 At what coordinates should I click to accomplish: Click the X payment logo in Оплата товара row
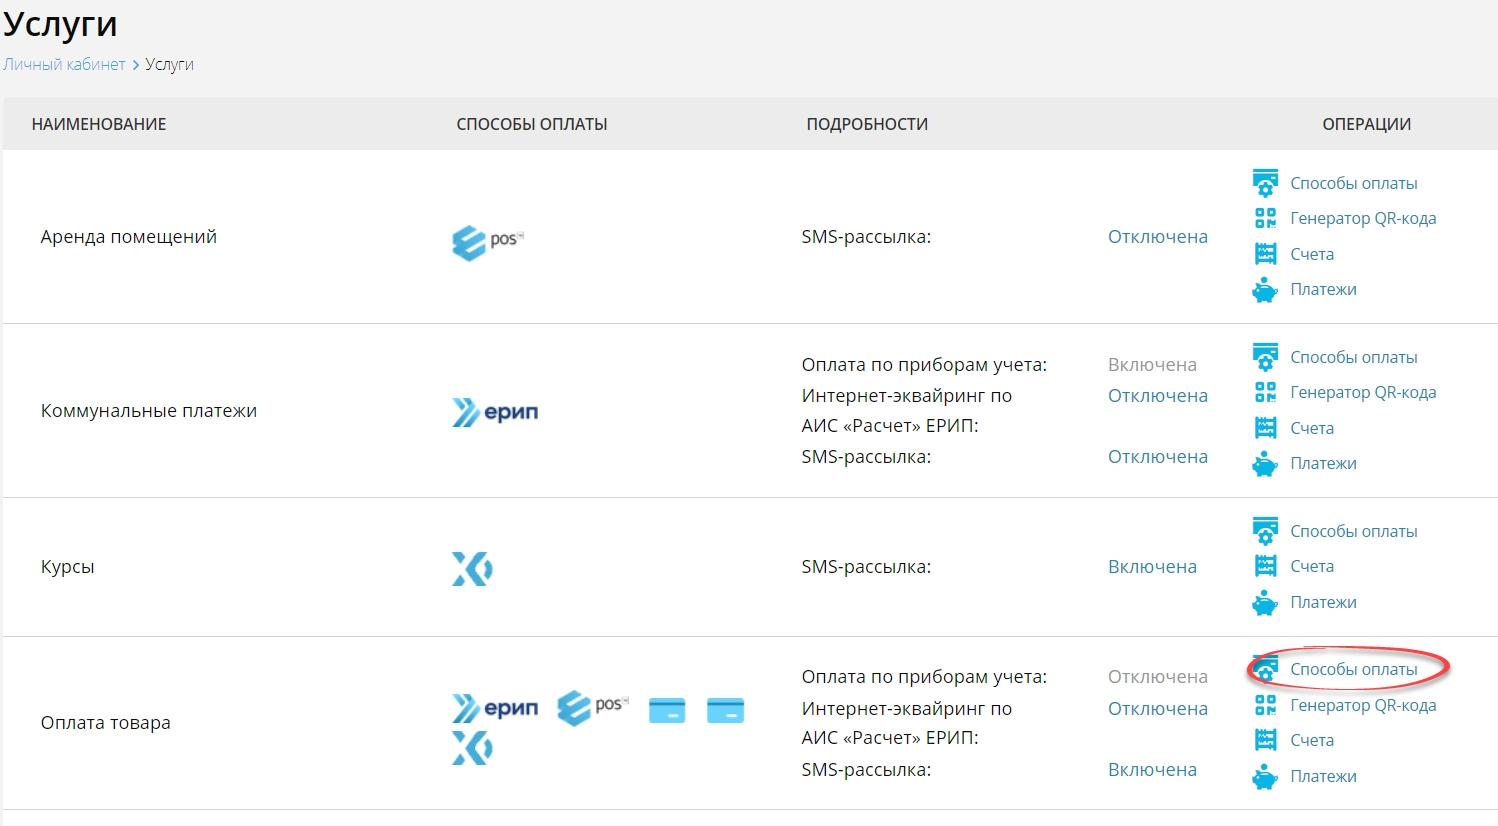(472, 748)
